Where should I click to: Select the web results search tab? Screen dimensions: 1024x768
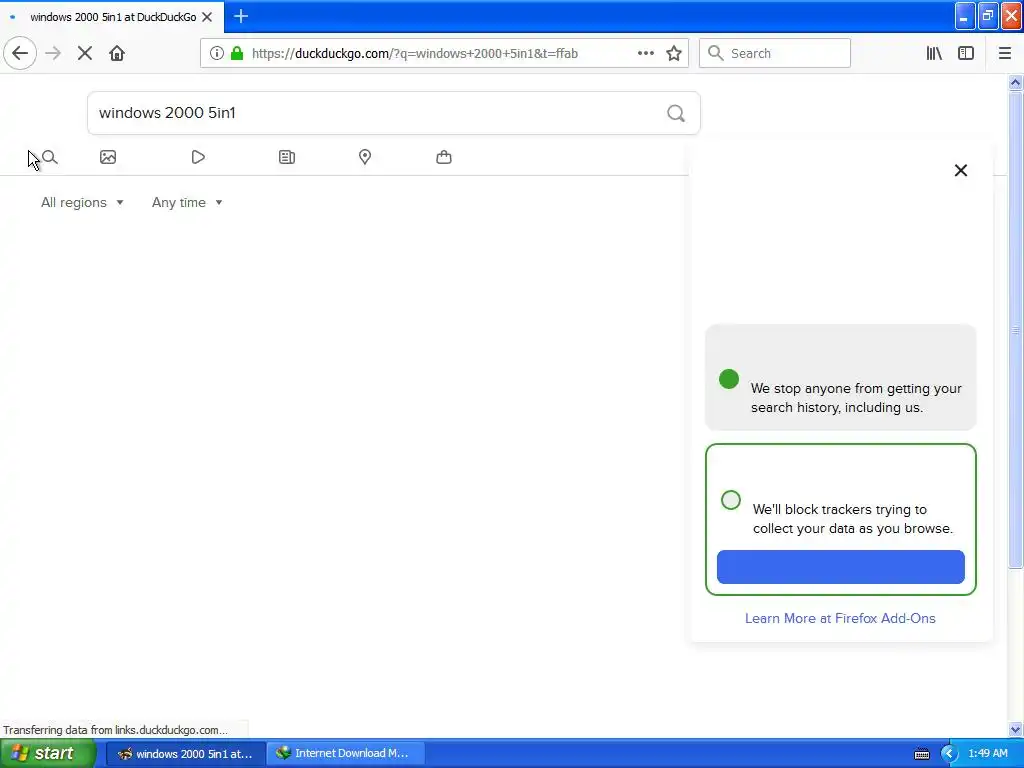[x=50, y=157]
